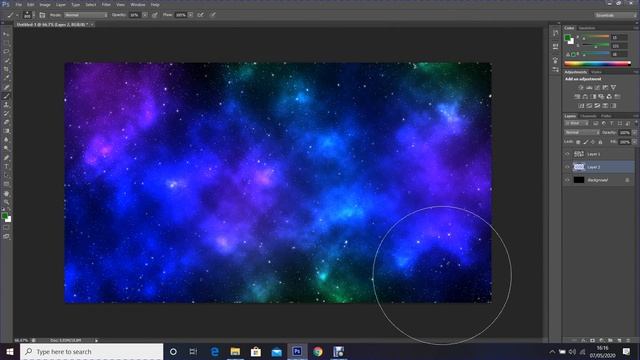The width and height of the screenshot is (640, 360).
Task: Add a Brightness/Contrast adjustment
Action: click(x=581, y=87)
